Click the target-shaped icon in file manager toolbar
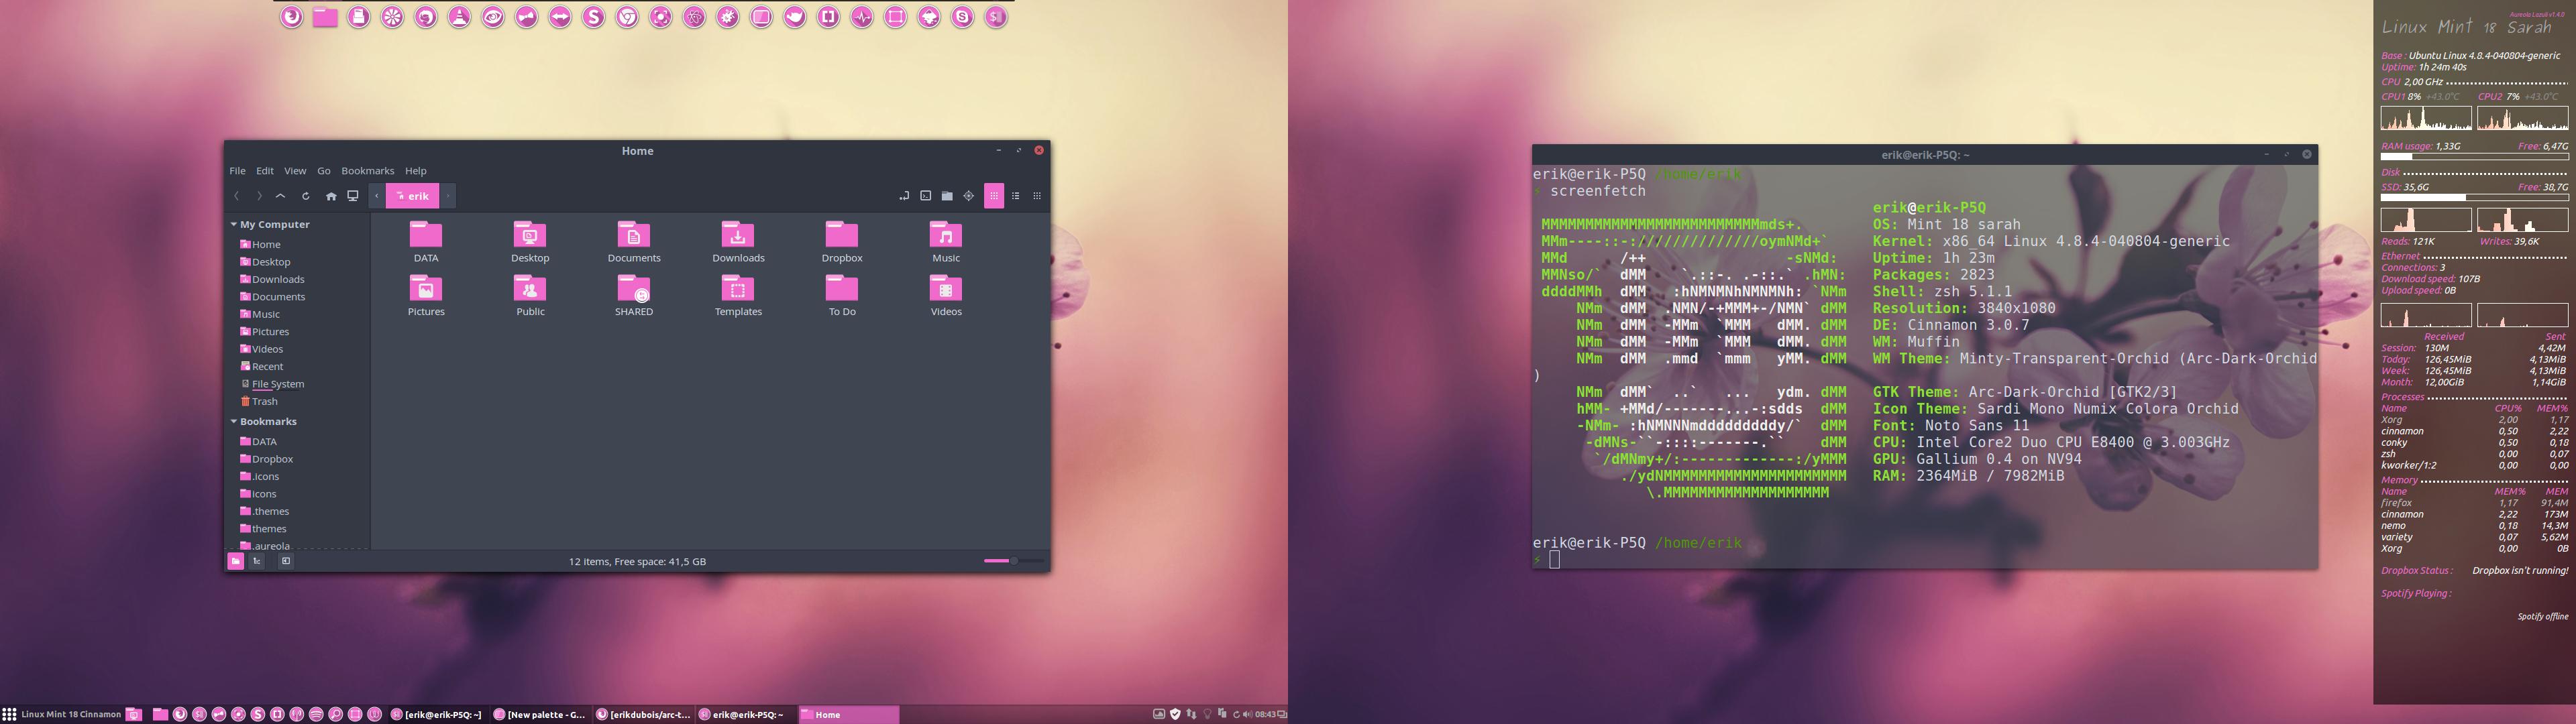This screenshot has width=2576, height=724. (x=969, y=196)
